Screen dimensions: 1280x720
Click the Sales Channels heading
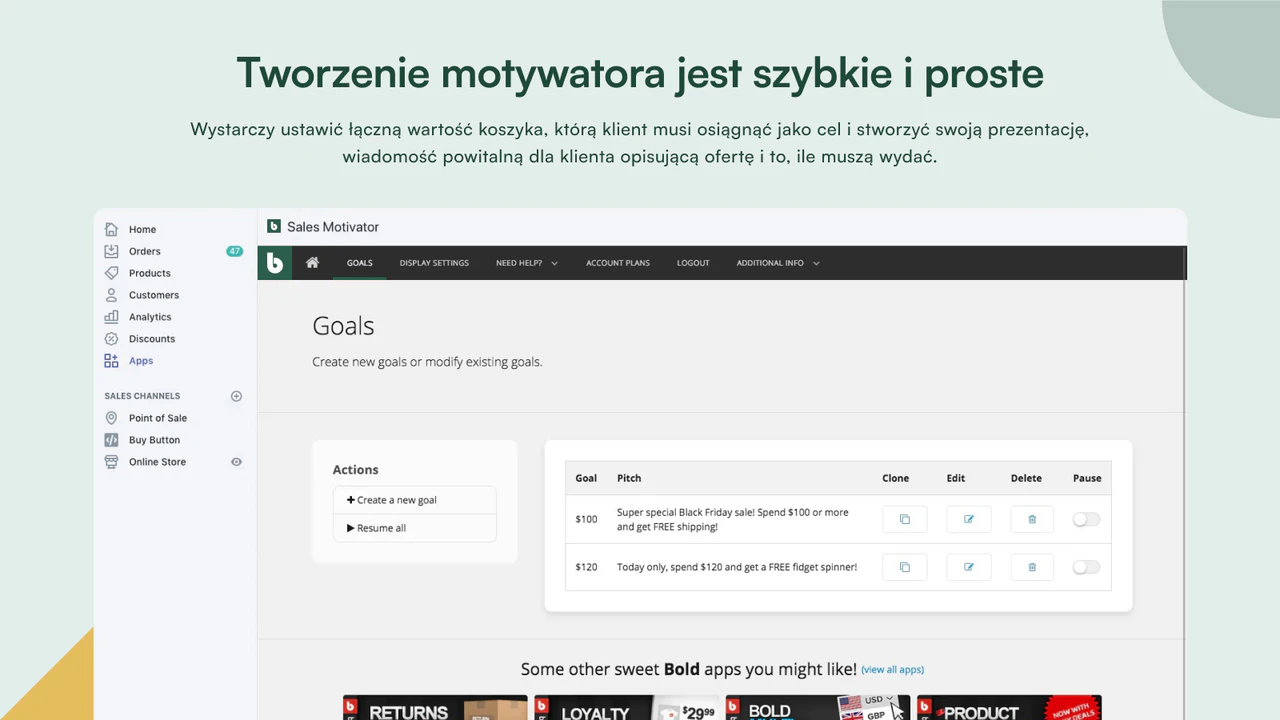click(x=142, y=396)
